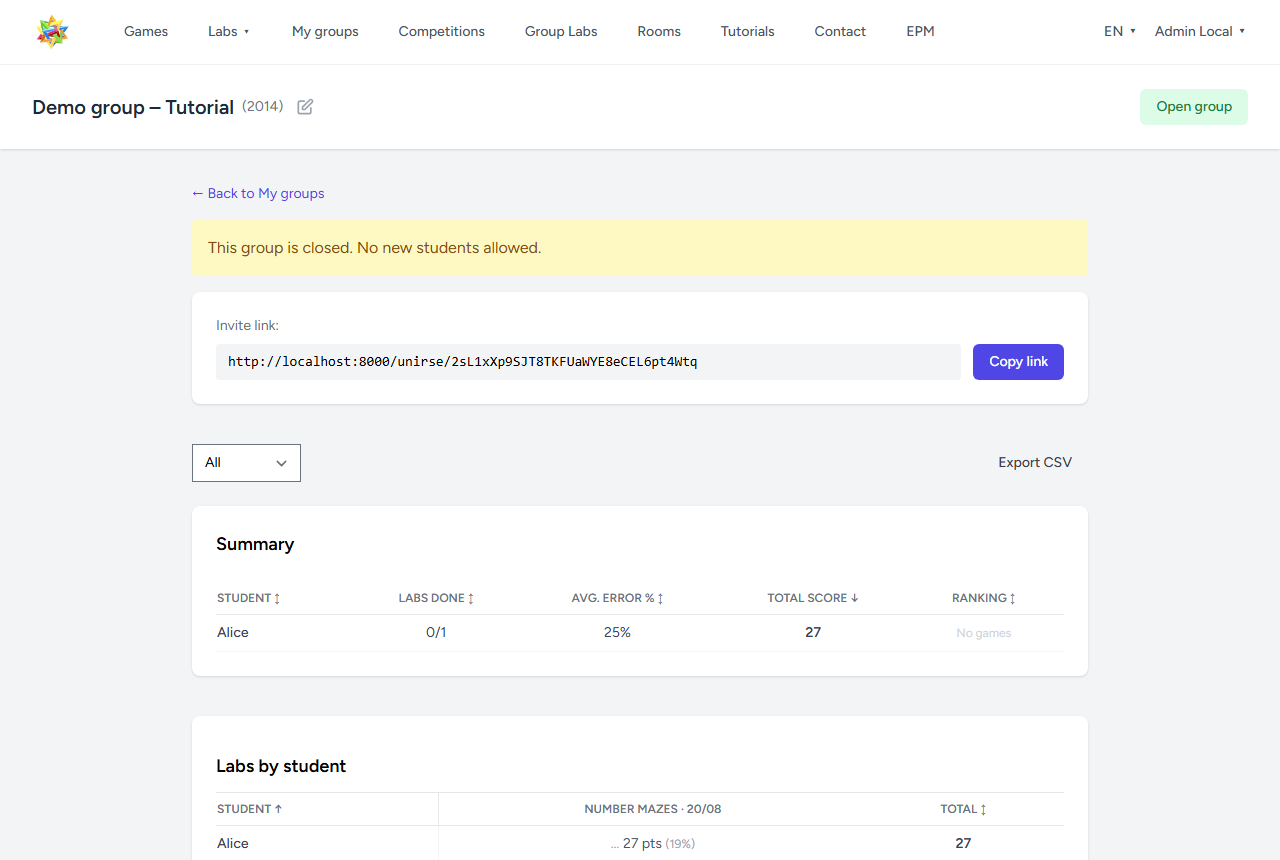The image size is (1280, 860).
Task: Click the (2014) year label
Action: [263, 106]
